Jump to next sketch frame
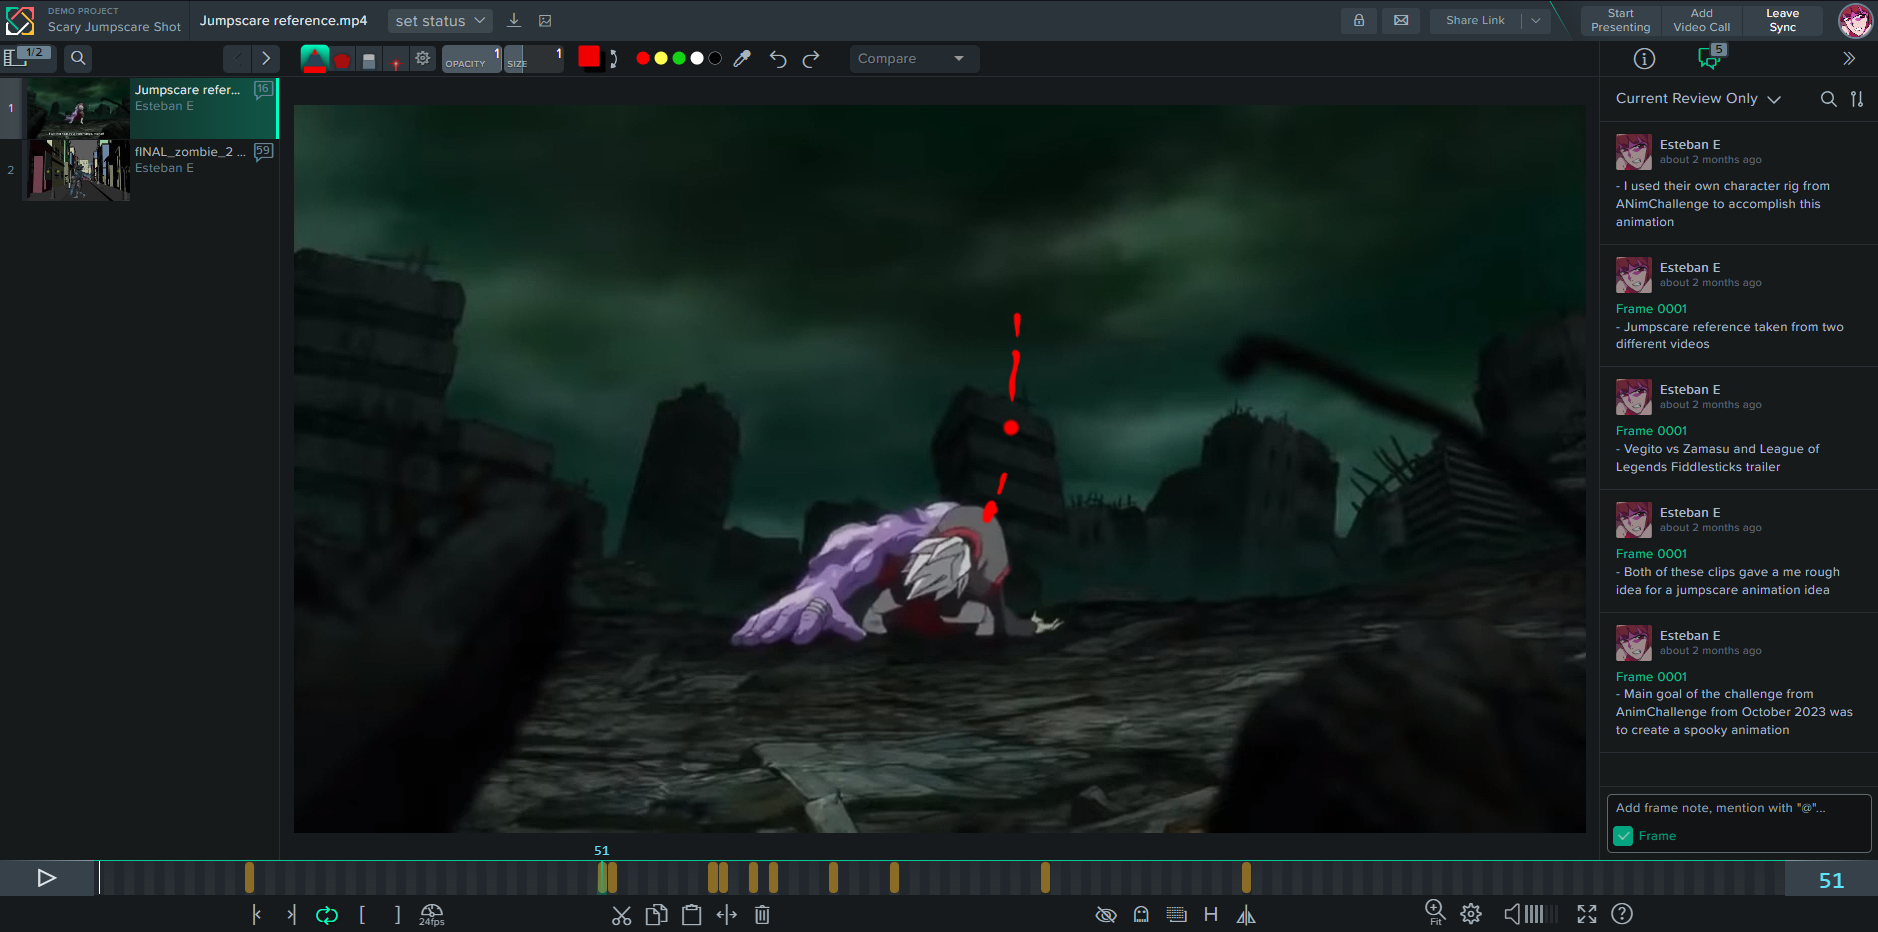 (291, 914)
